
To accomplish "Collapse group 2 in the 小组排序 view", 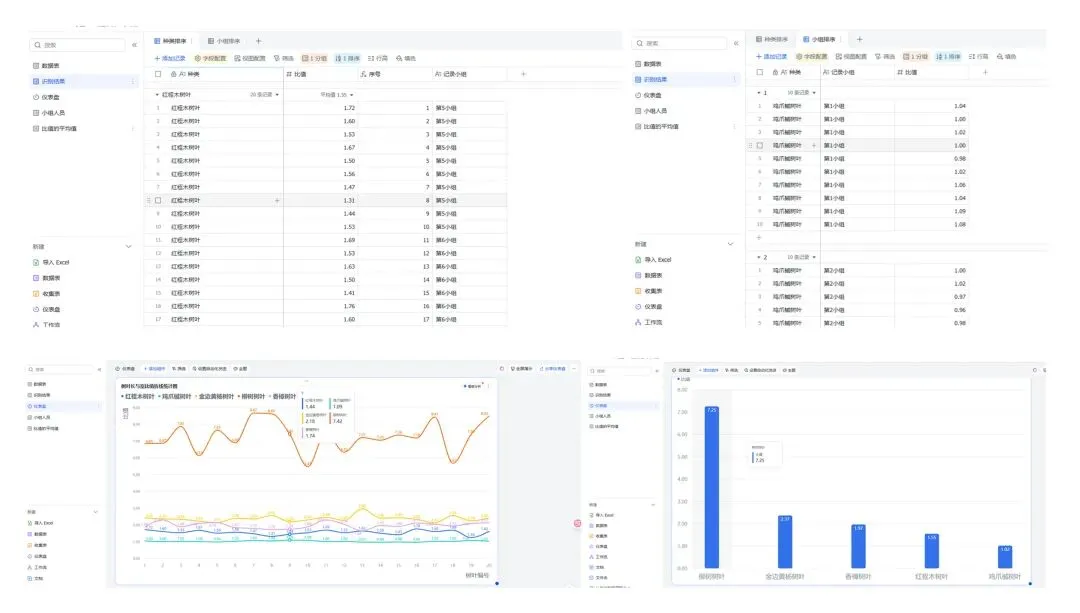I will click(x=759, y=257).
